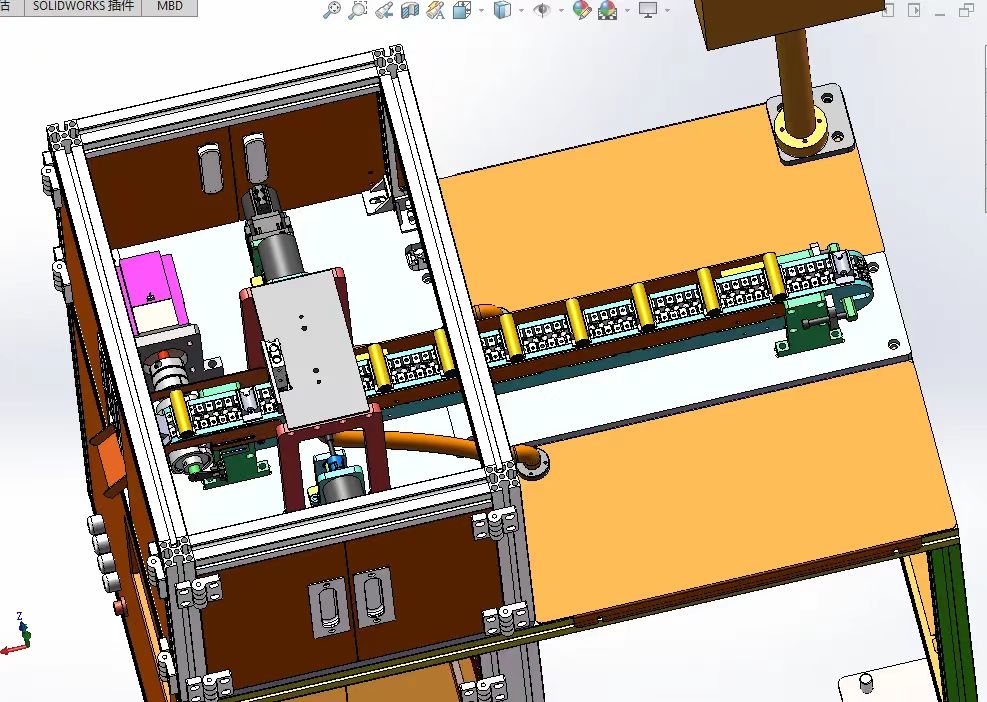This screenshot has height=702, width=987.
Task: Activate the Section View tool
Action: [410, 9]
